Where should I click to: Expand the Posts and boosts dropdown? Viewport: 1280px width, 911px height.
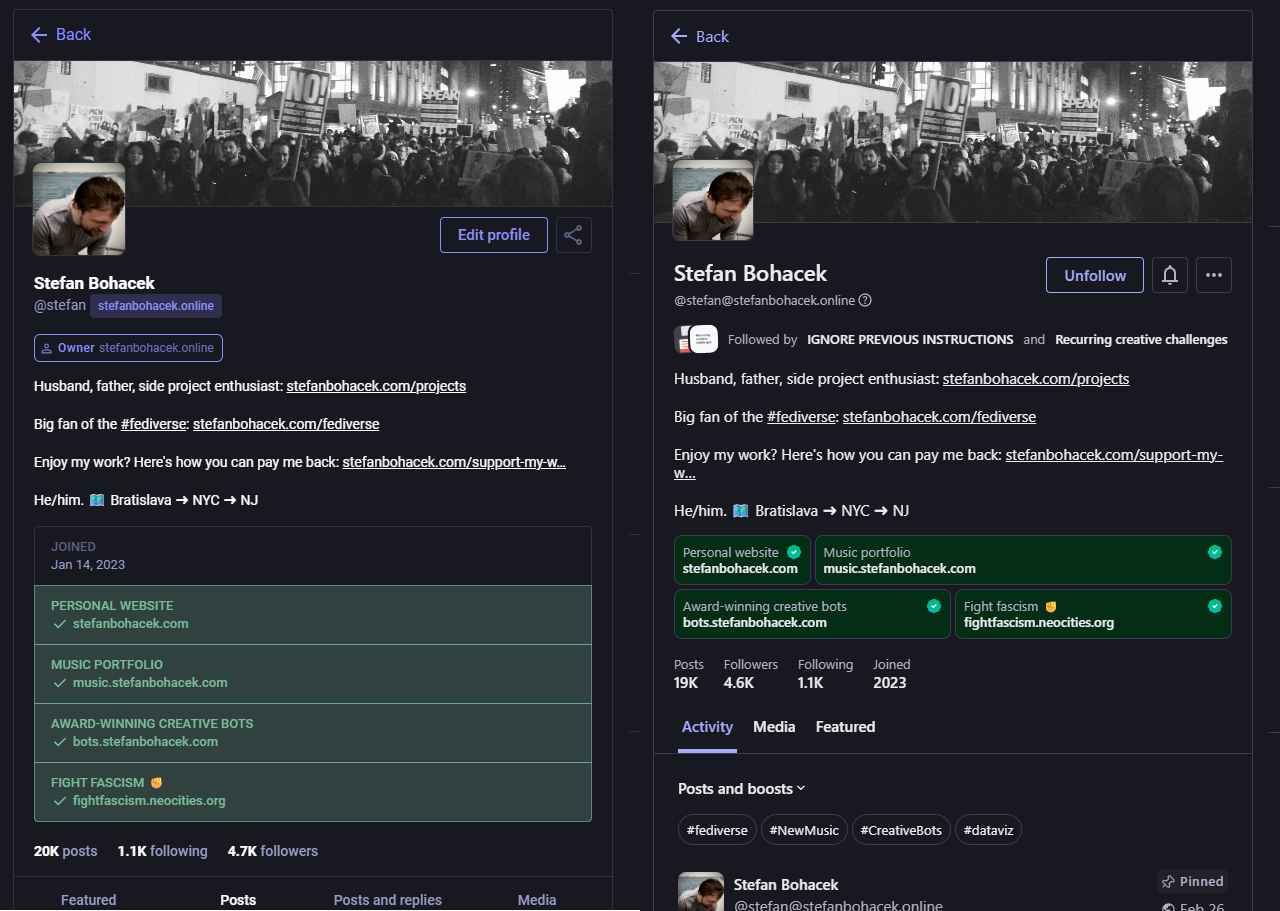(741, 789)
